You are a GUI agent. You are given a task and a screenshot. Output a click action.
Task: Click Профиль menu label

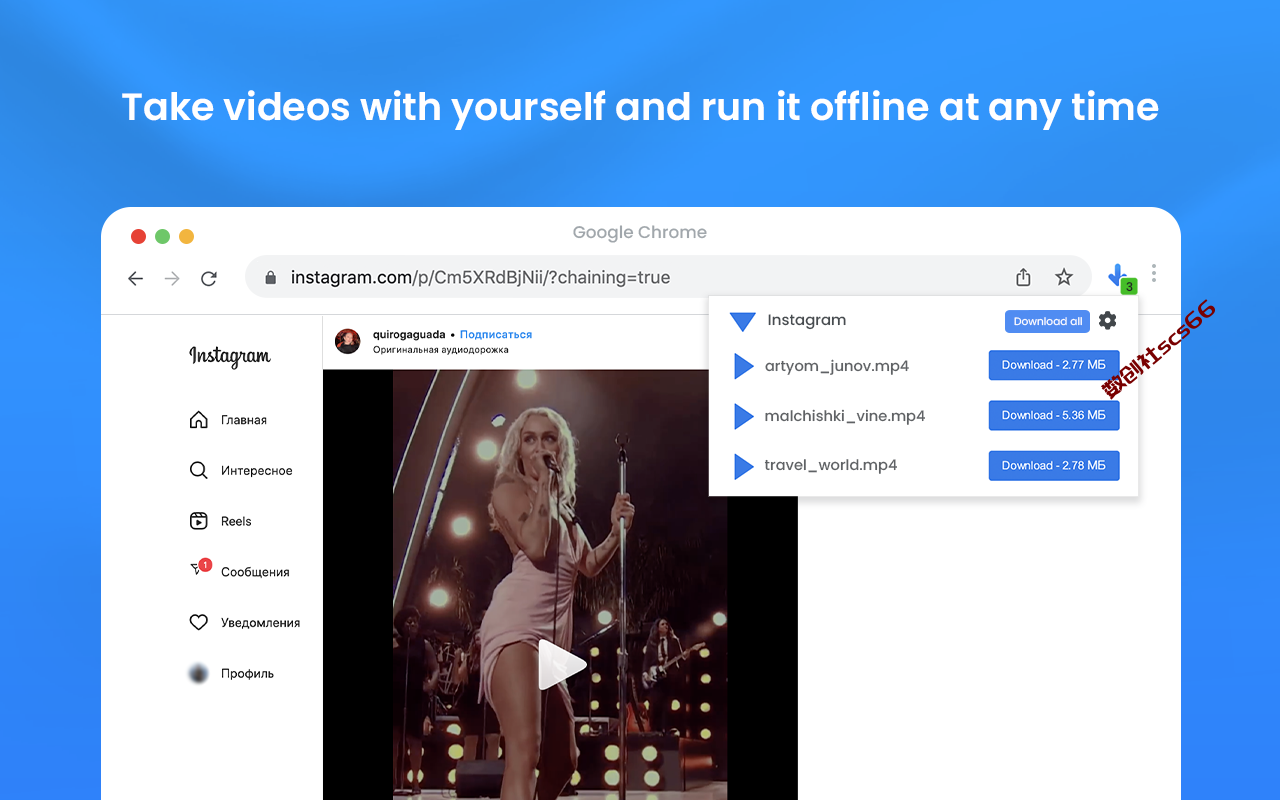point(247,674)
